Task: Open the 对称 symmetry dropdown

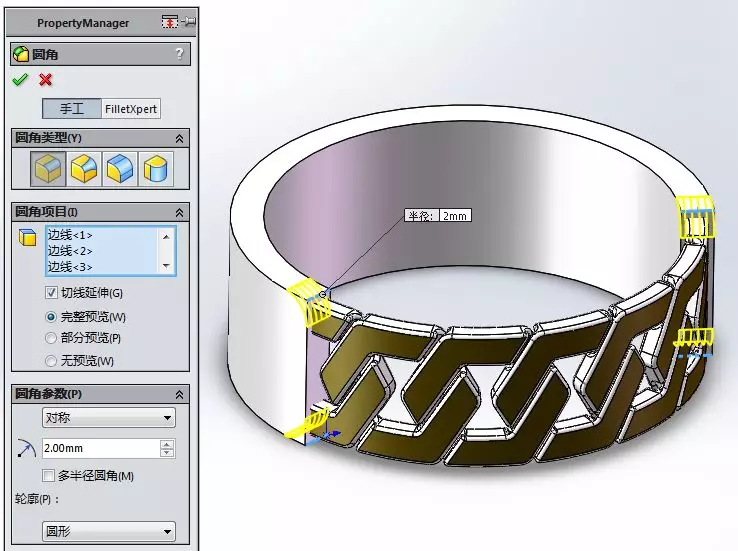Action: pyautogui.click(x=109, y=417)
